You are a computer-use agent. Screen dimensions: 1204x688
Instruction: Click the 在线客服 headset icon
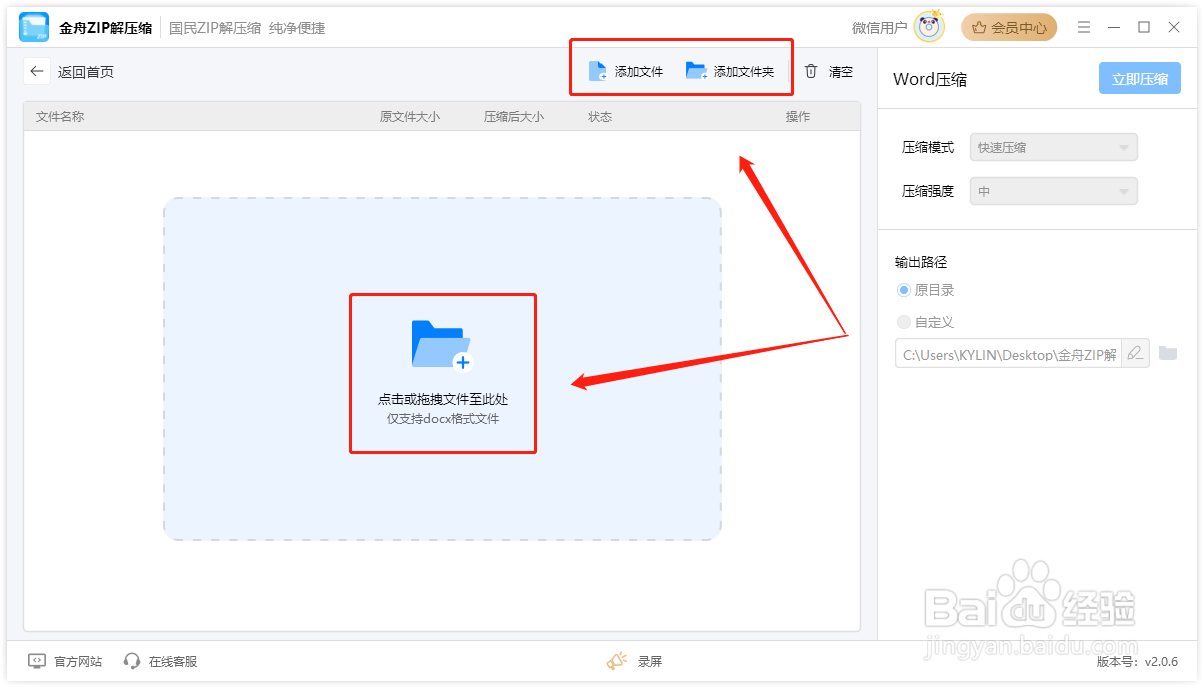[x=132, y=661]
